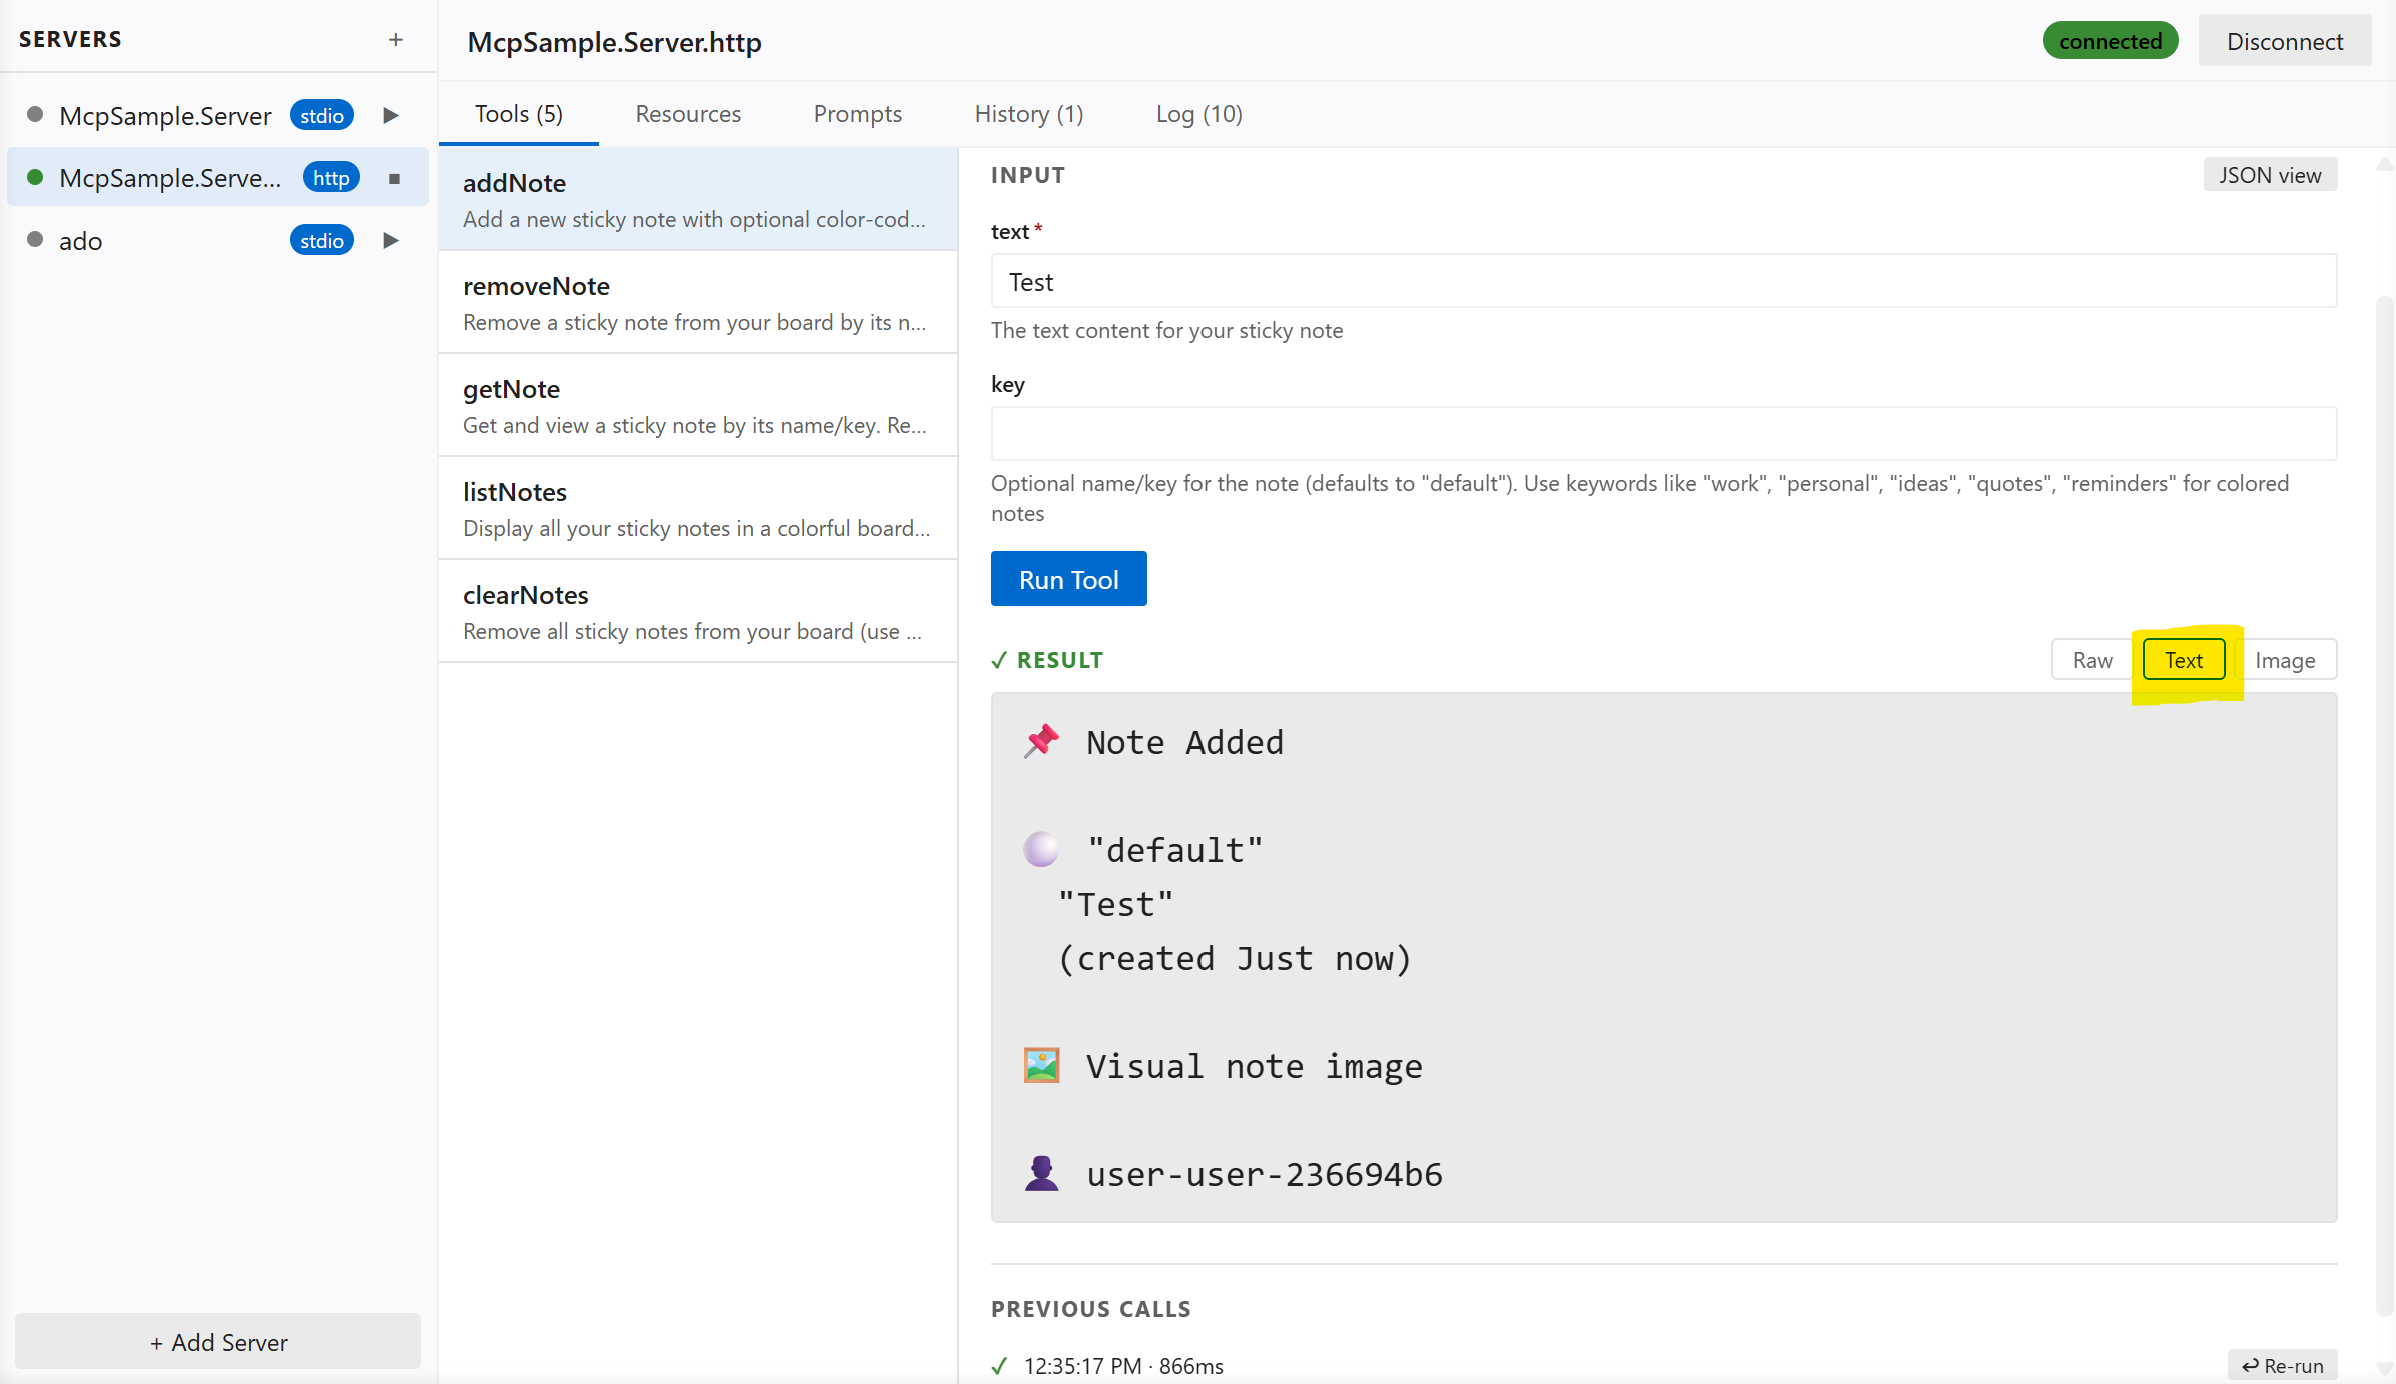This screenshot has height=1384, width=2396.
Task: Select the highlighted Text result view
Action: coord(2184,659)
